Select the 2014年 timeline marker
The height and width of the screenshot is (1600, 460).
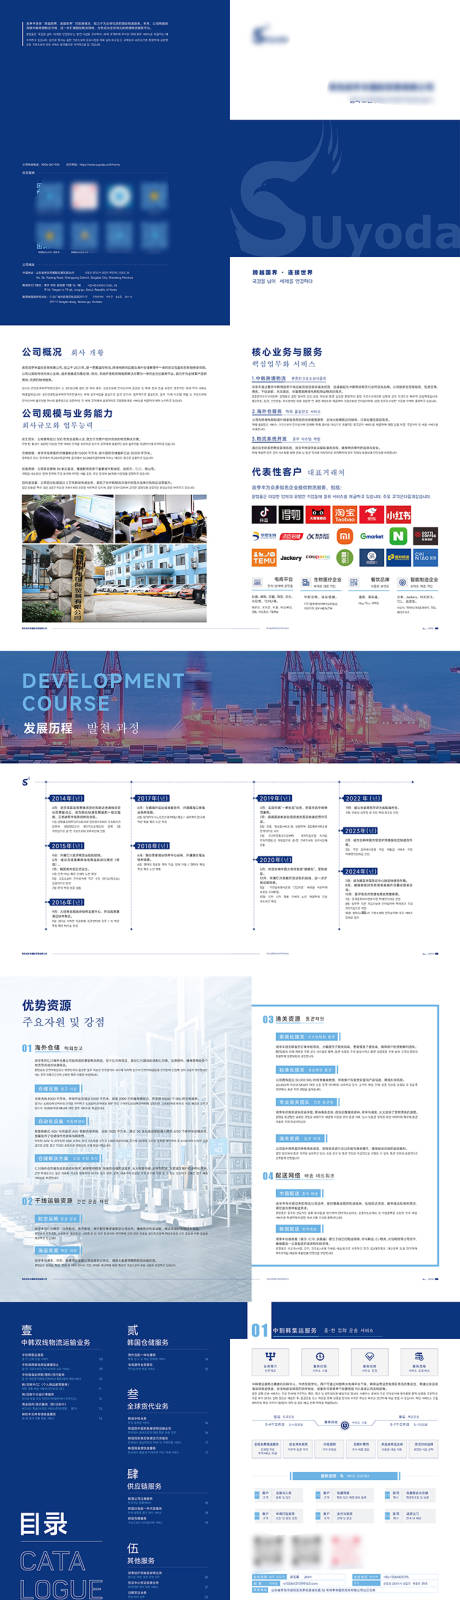(67, 798)
